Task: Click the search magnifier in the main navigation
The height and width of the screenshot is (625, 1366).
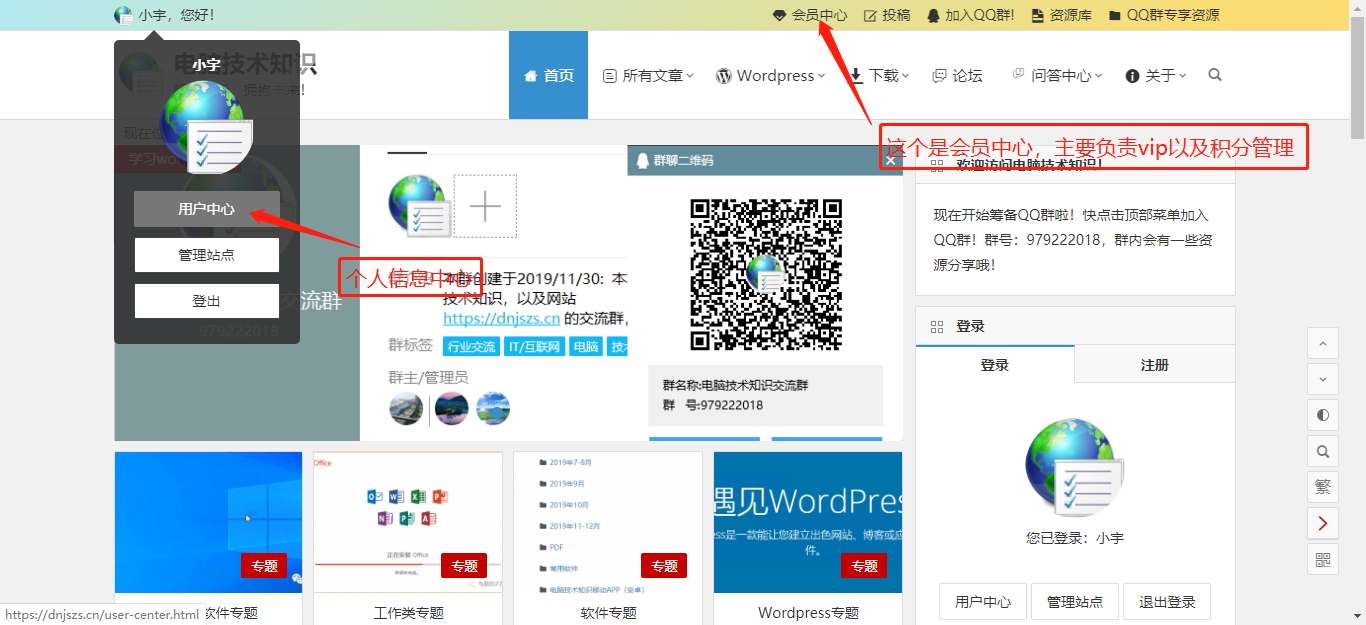Action: coord(1215,75)
